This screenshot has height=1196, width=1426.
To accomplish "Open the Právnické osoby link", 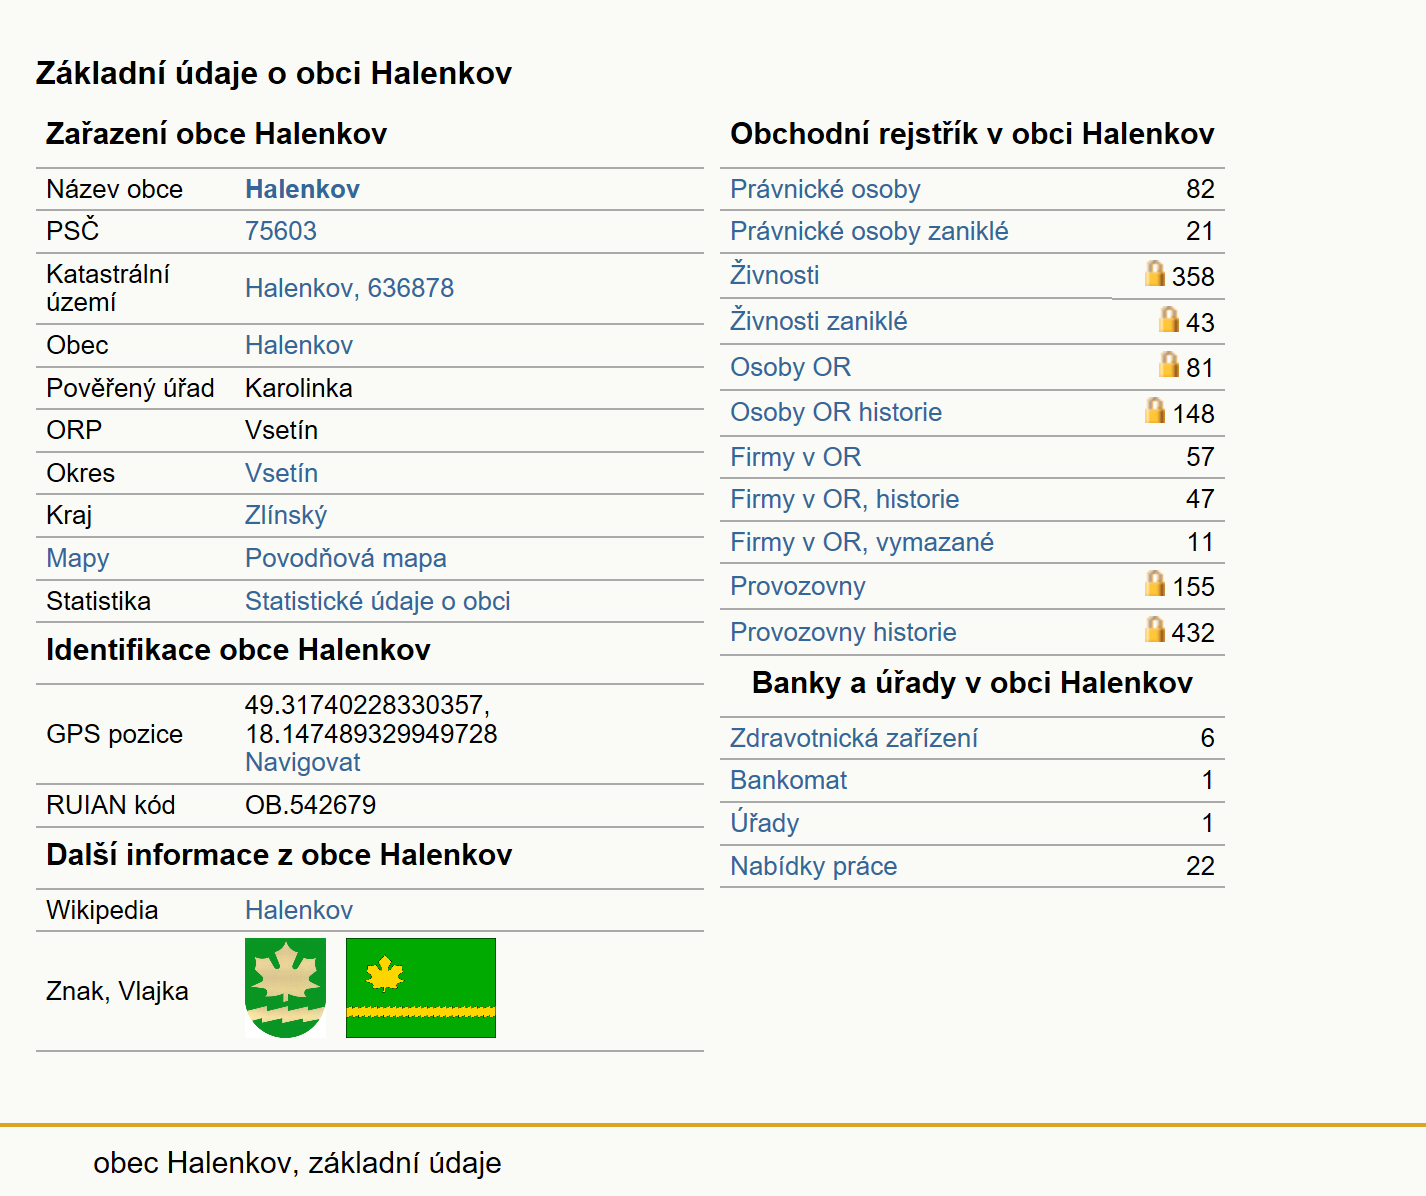I will [825, 189].
